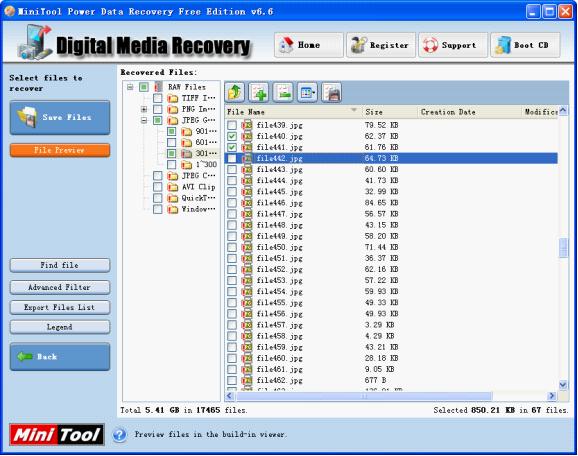Viewport: 578px width, 456px height.
Task: Click the PNG folder icon in tree
Action: click(x=173, y=109)
